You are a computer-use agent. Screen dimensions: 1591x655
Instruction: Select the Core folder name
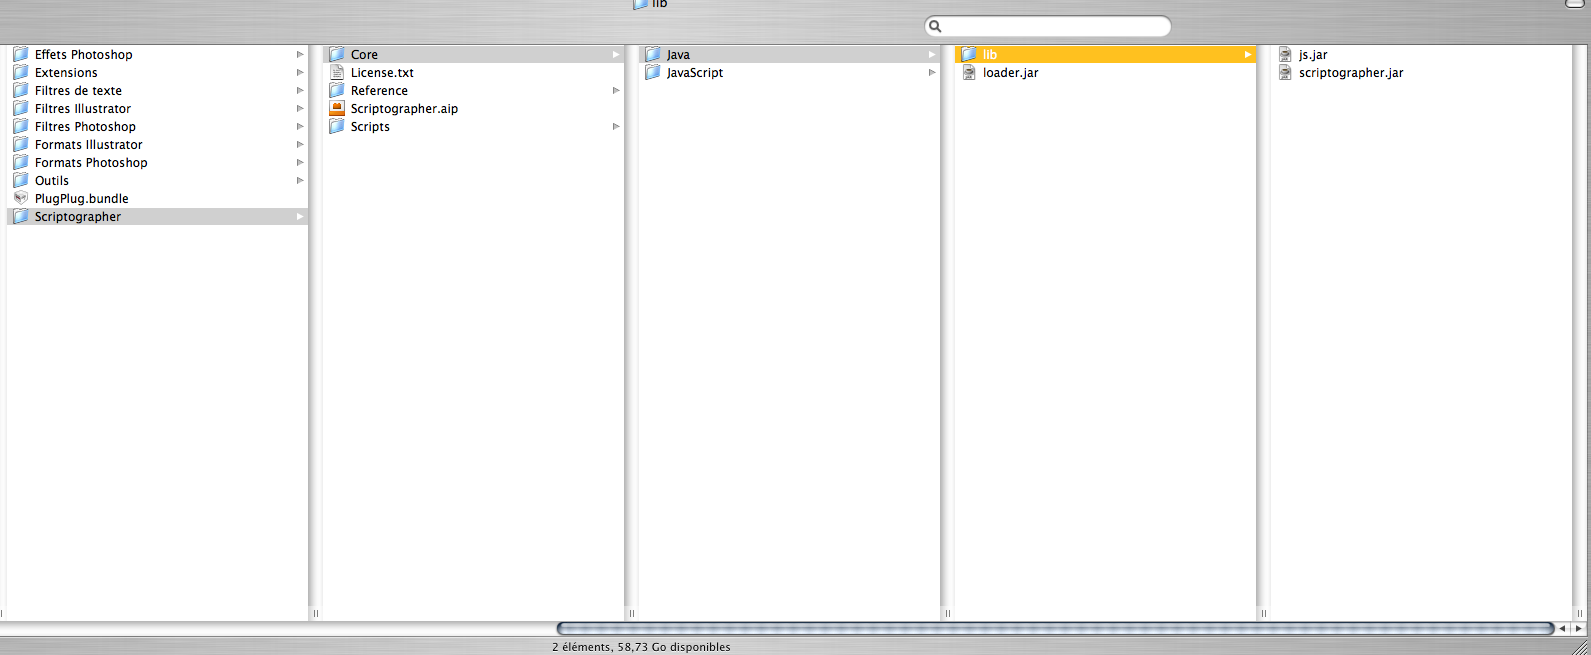coord(364,54)
